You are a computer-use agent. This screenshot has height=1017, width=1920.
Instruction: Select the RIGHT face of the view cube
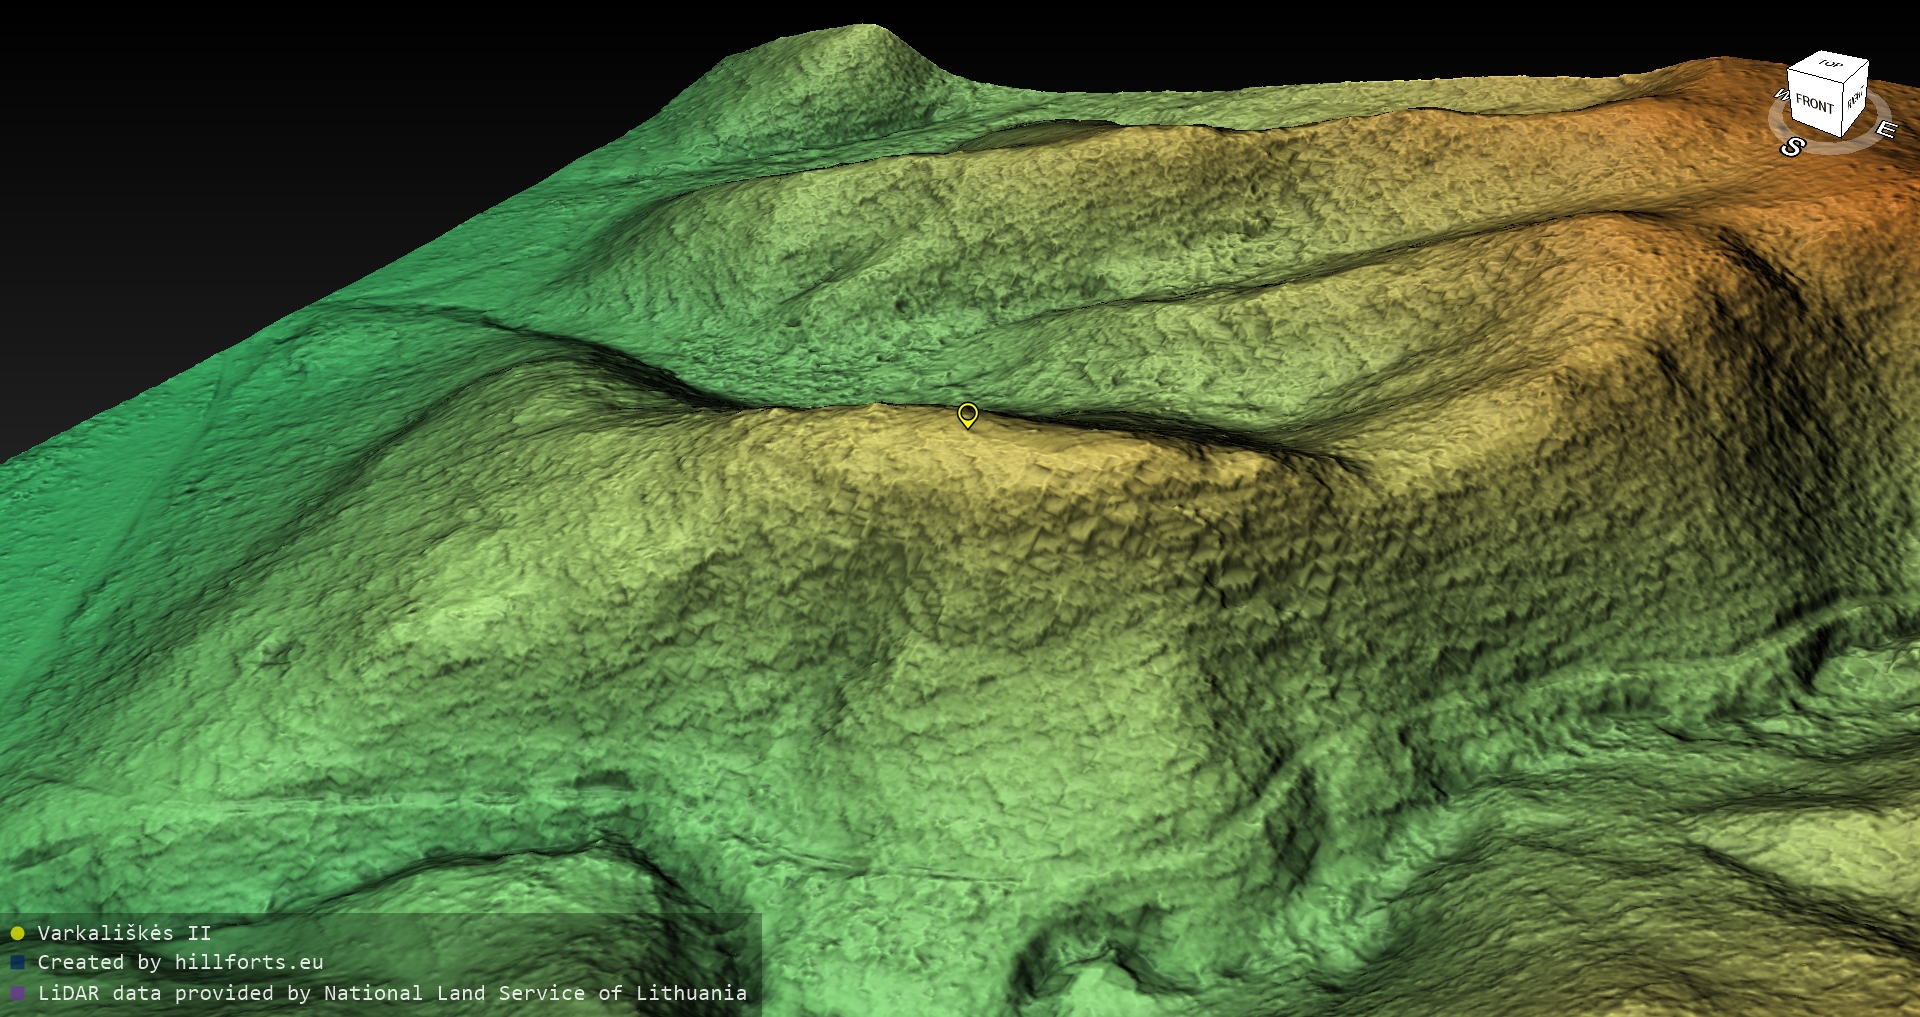coord(1855,98)
